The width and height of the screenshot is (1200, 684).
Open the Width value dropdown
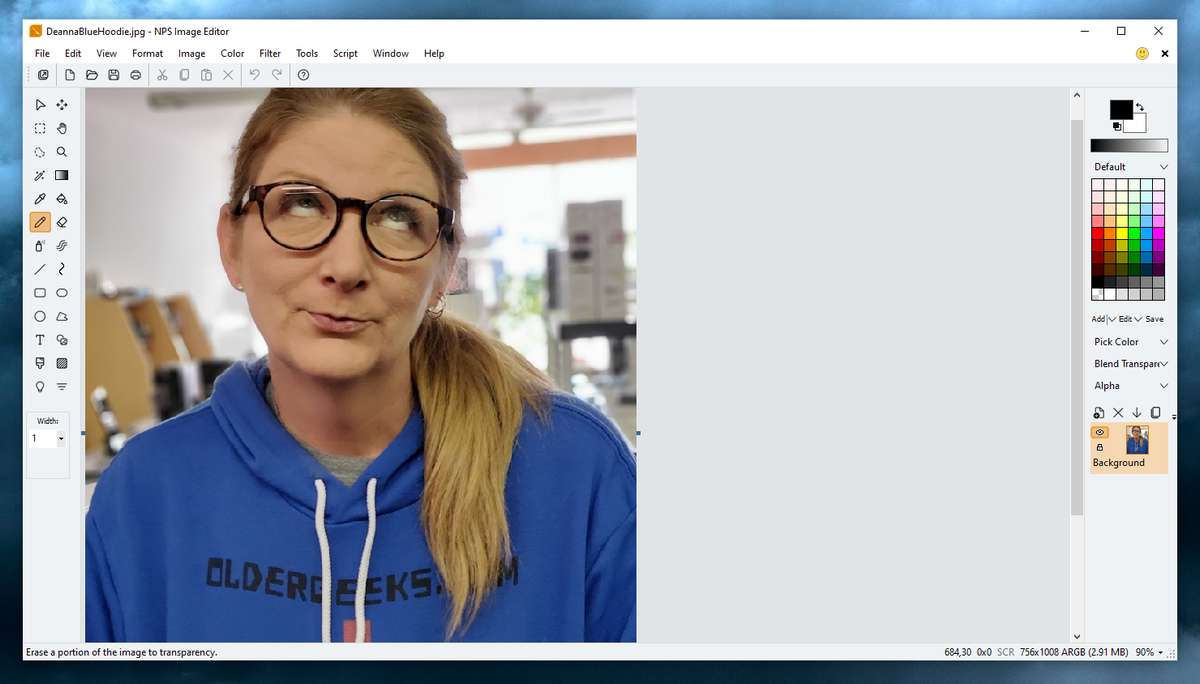tap(61, 439)
